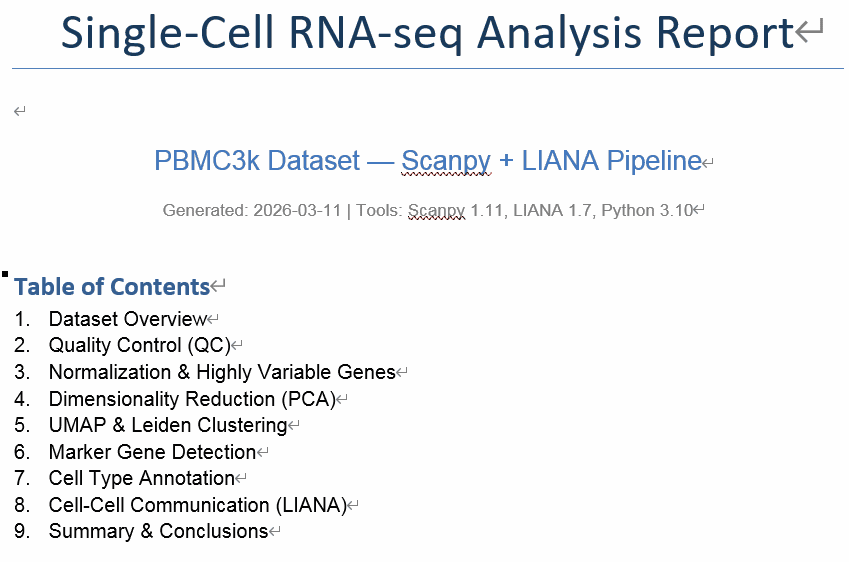849x562 pixels.
Task: Click the red-underlined "Scanpy" in the blue subtitle
Action: pos(446,161)
